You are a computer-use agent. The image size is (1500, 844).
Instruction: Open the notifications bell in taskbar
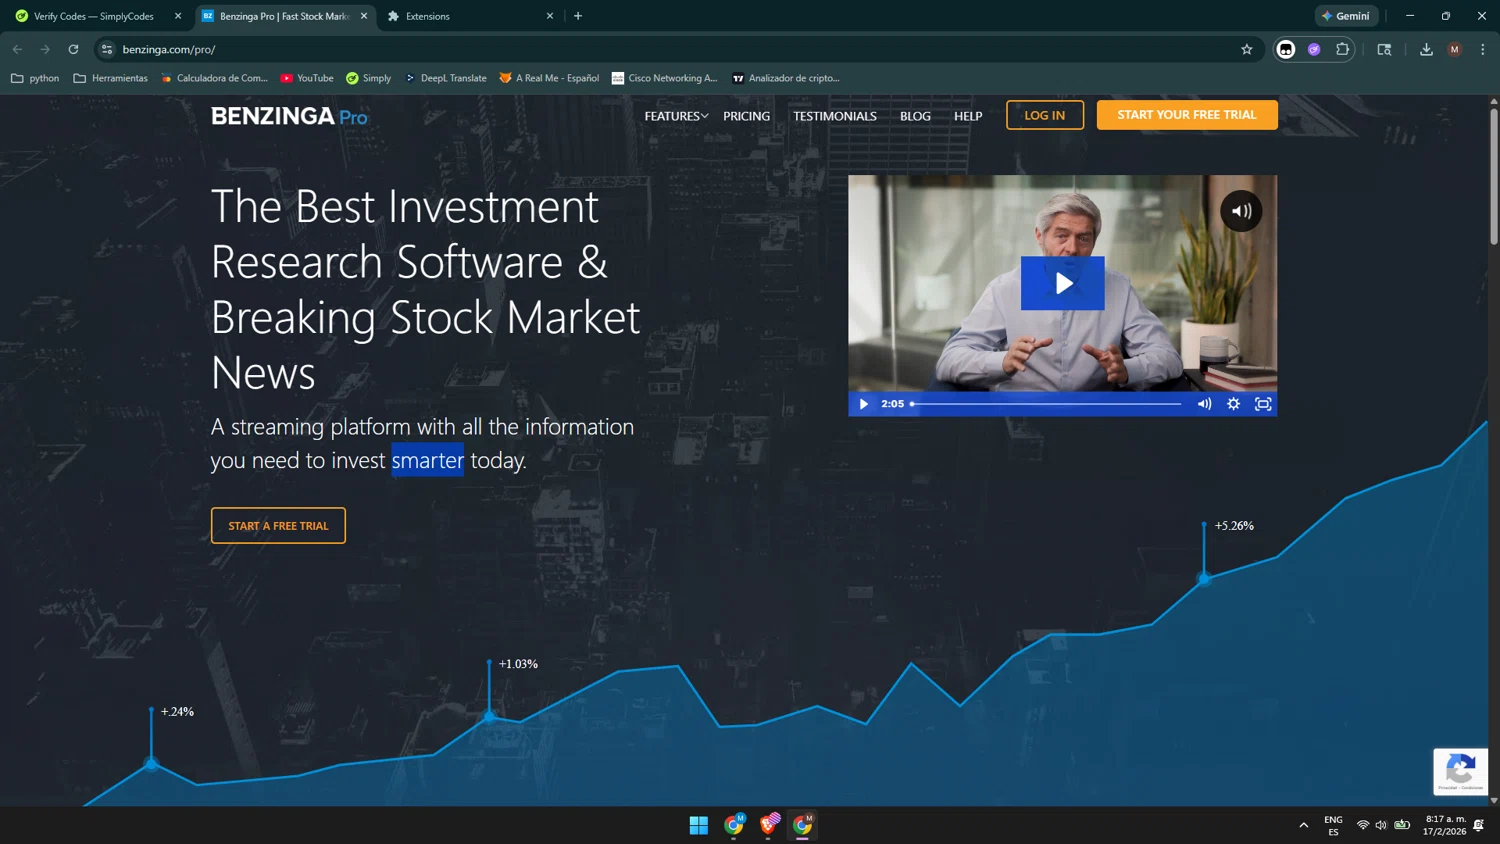coord(1479,825)
